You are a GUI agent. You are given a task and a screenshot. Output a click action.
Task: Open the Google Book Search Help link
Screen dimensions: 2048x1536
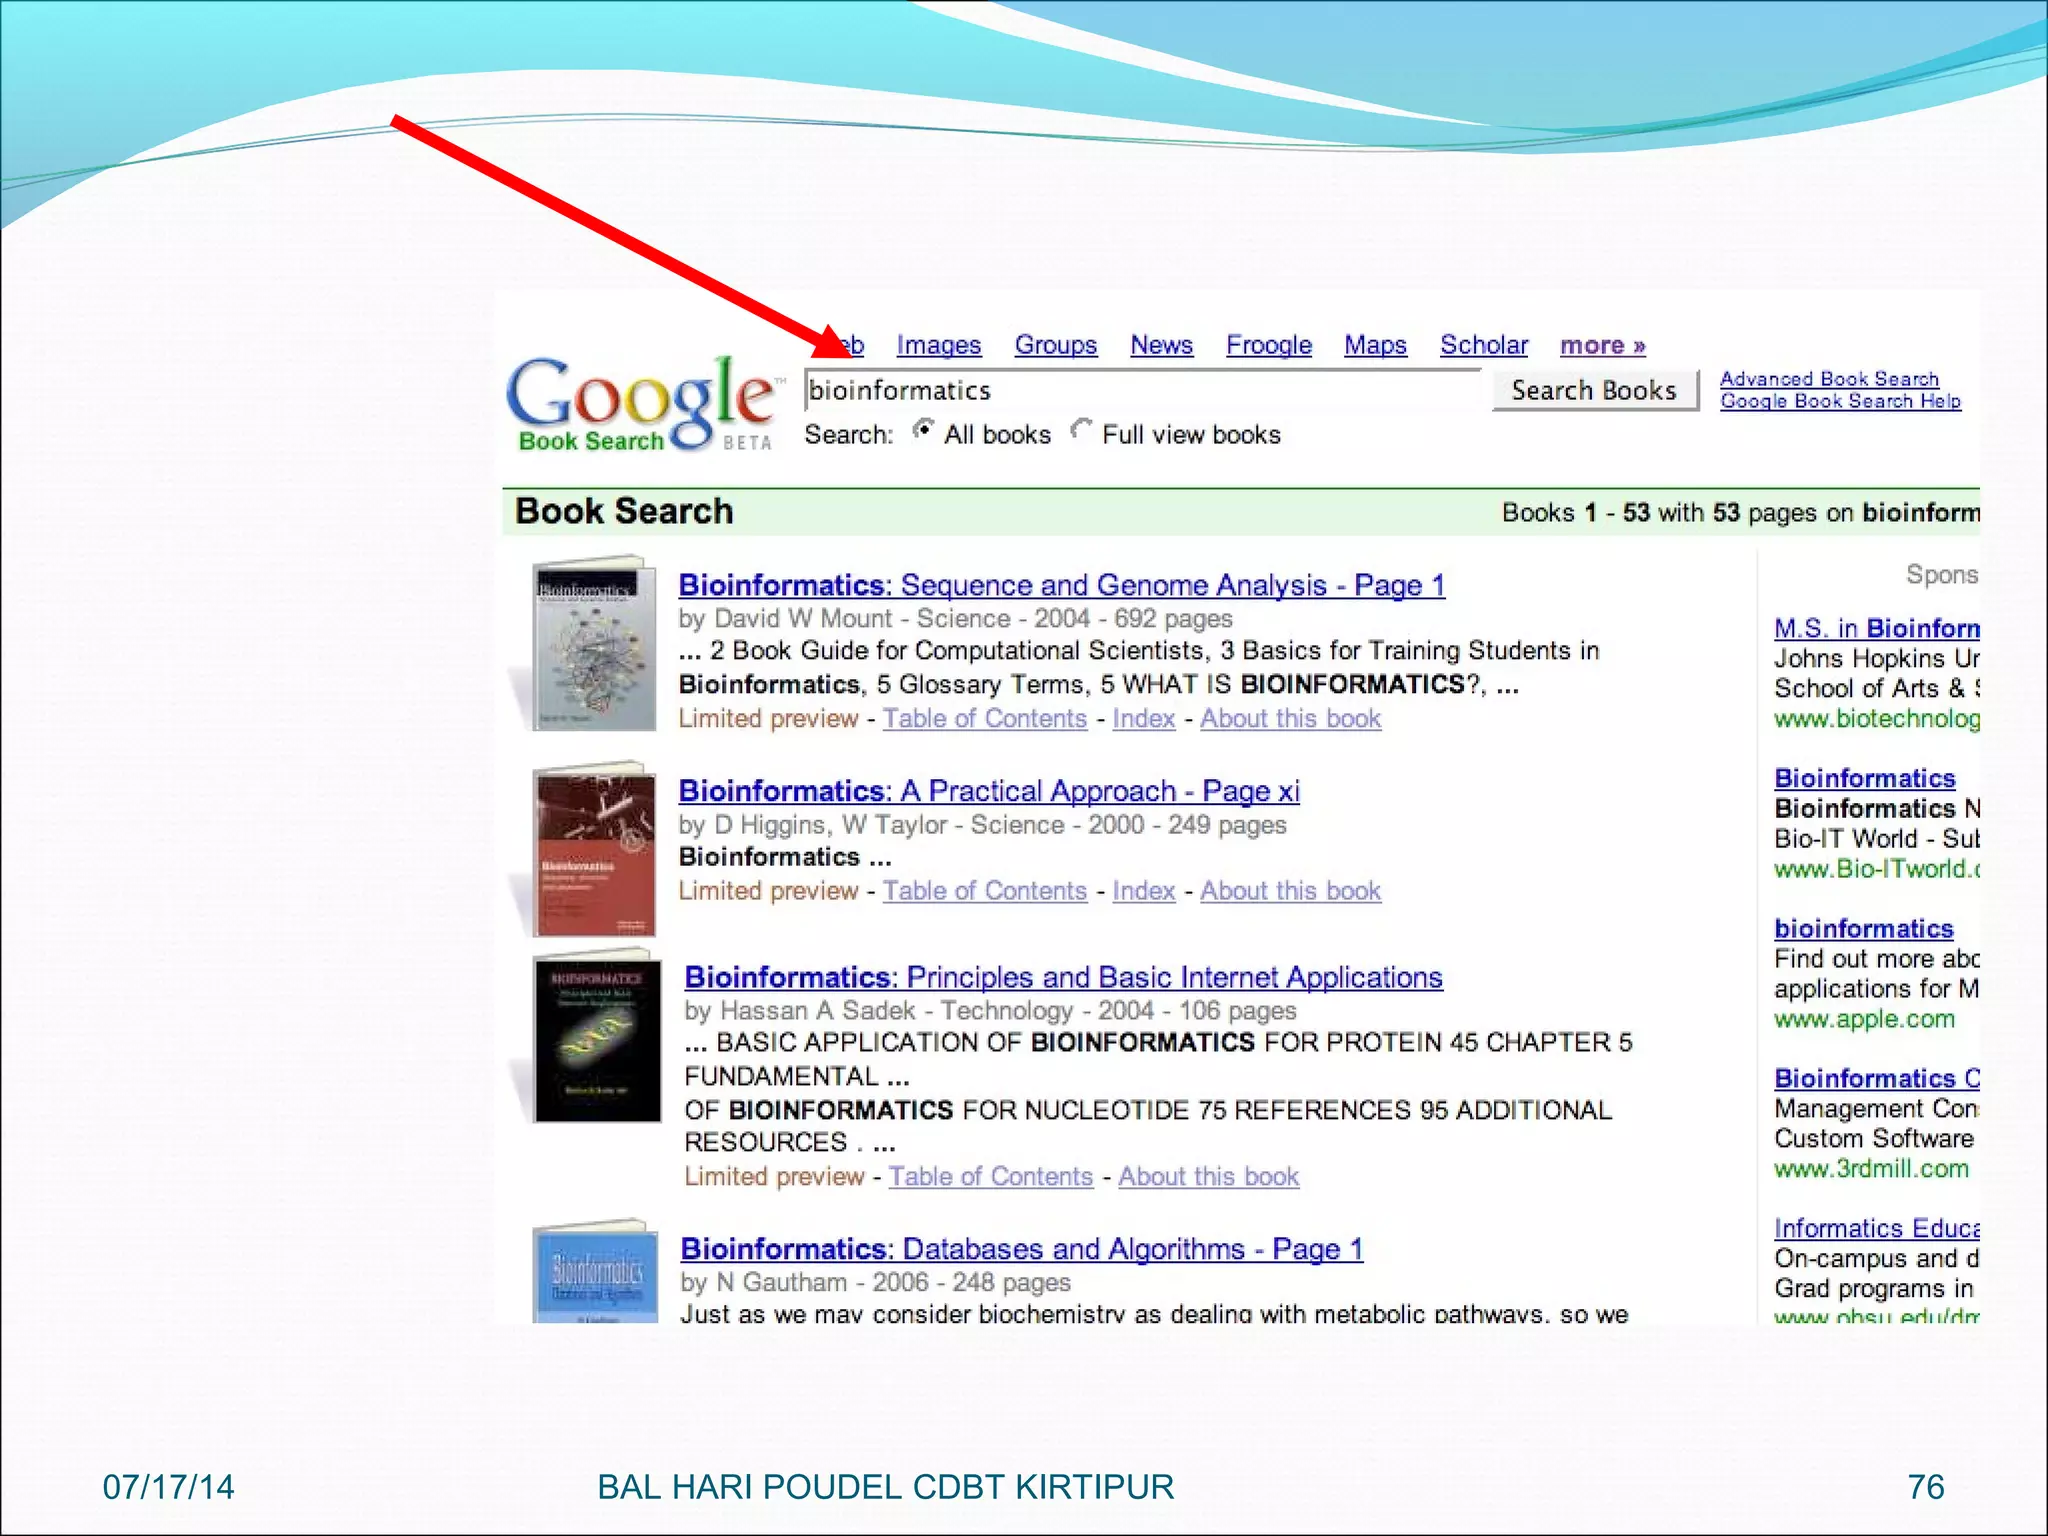[1840, 401]
